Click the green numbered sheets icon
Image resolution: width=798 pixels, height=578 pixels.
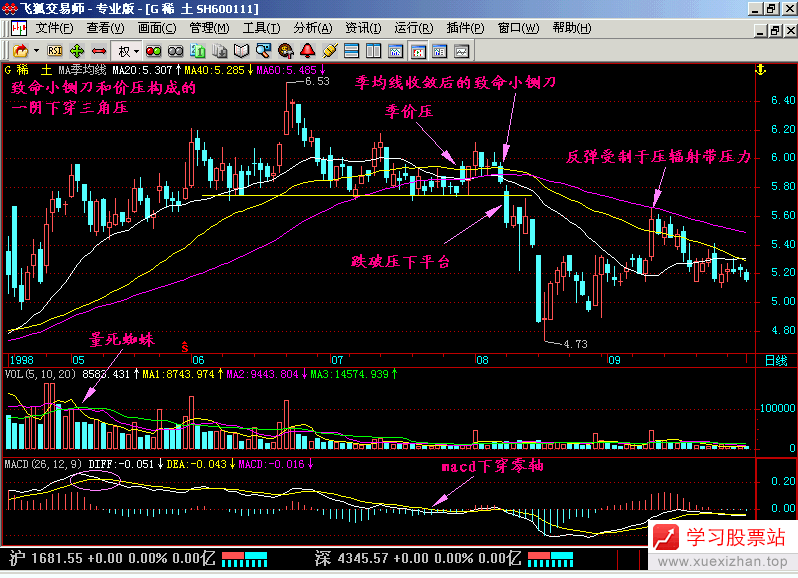coord(197,51)
